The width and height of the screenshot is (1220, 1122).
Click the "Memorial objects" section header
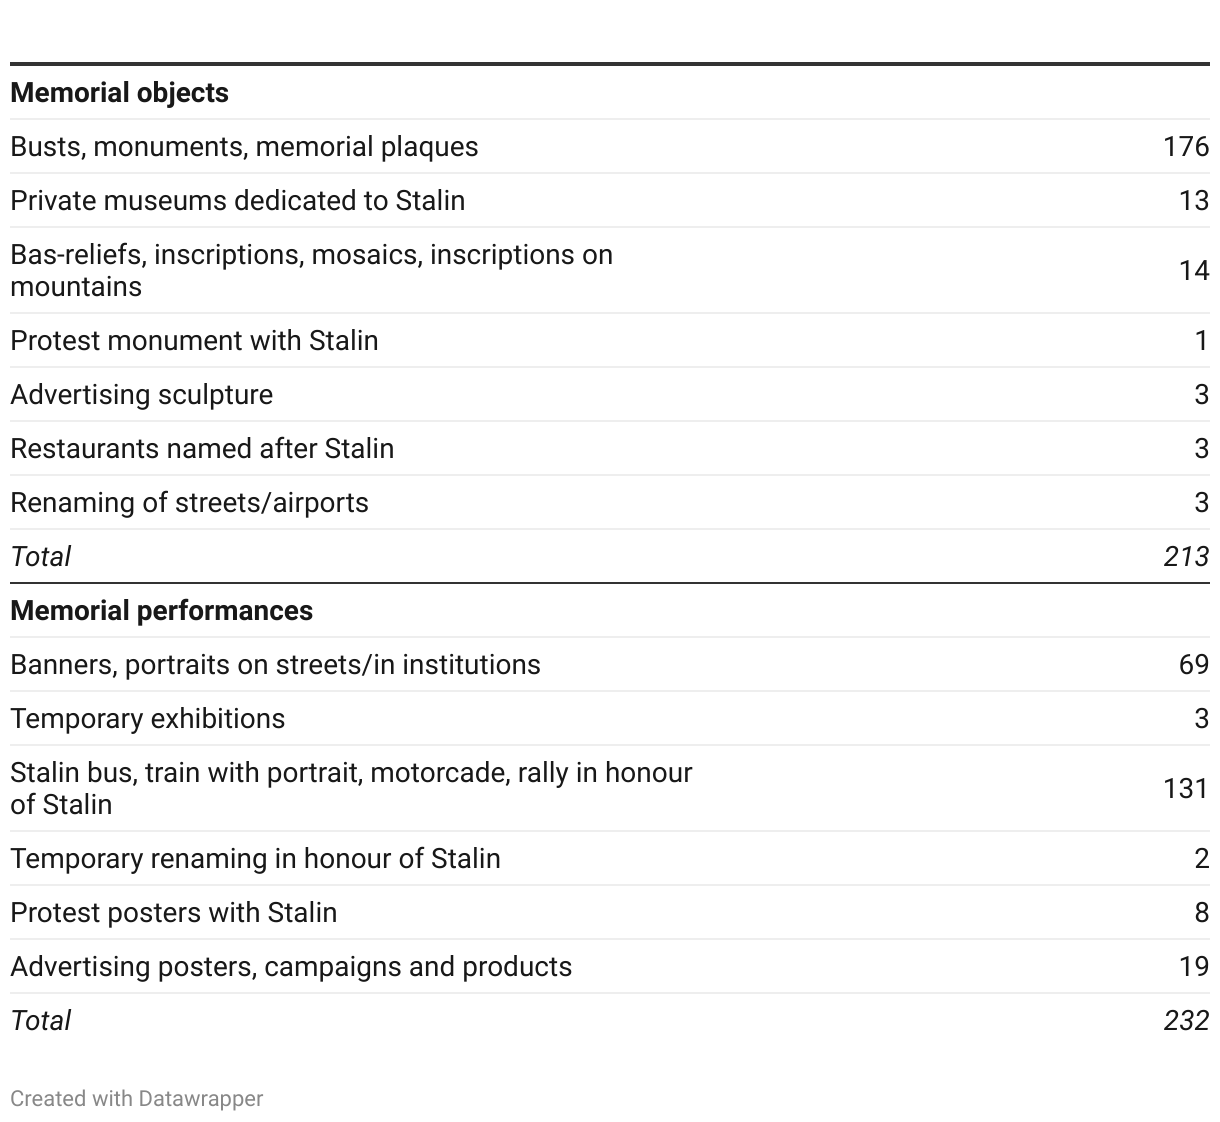119,93
